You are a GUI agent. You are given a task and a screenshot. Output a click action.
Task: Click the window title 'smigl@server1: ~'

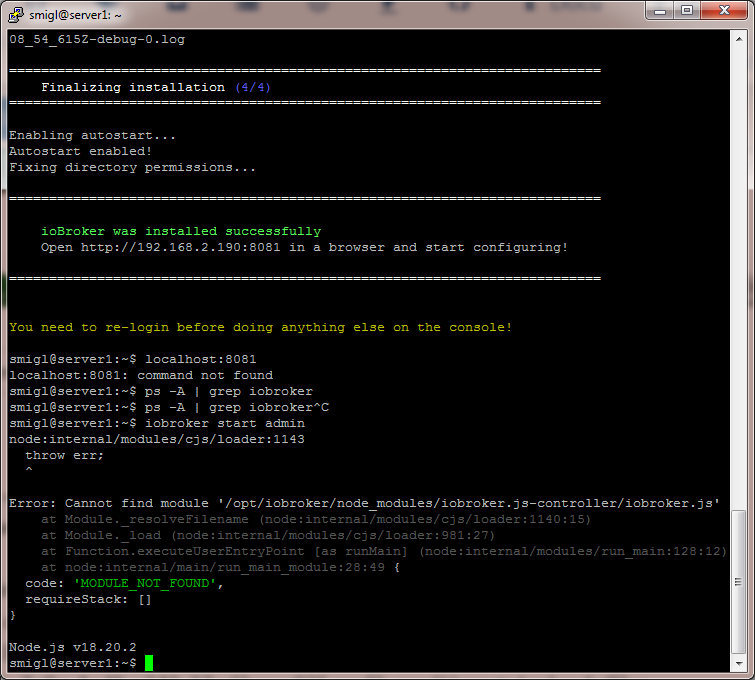point(75,15)
